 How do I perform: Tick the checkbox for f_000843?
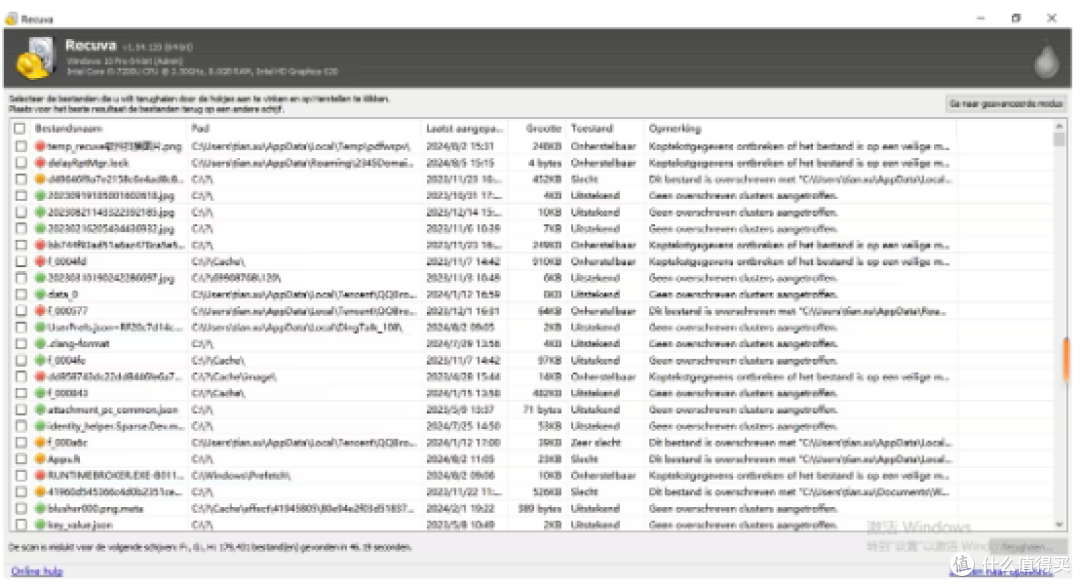pos(21,393)
